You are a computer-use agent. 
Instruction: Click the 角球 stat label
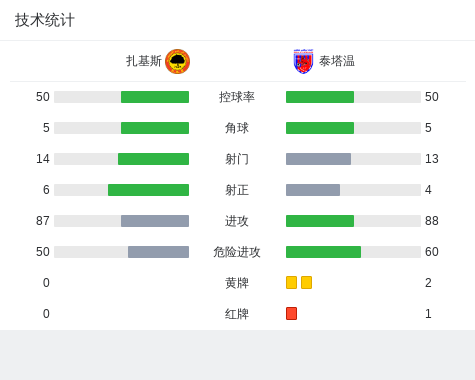point(237,128)
